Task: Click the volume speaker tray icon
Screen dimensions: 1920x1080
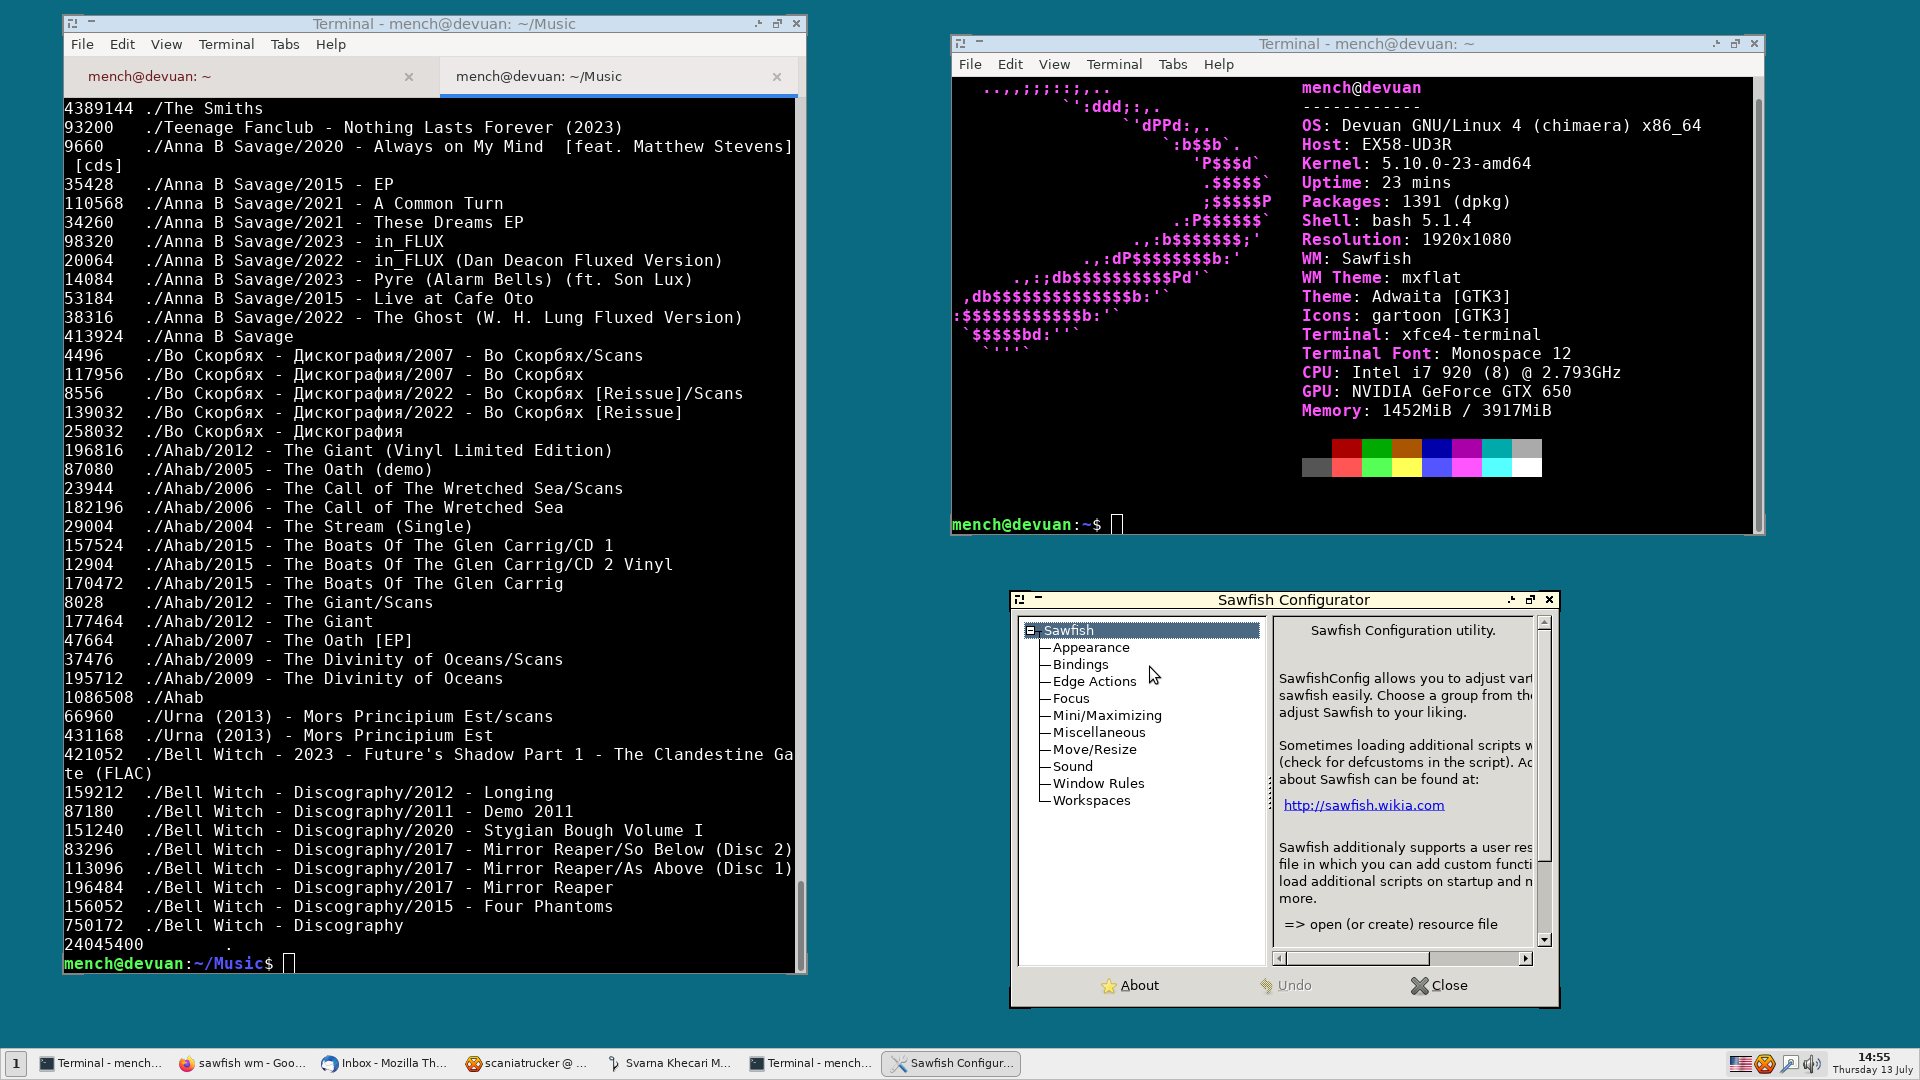Action: [1812, 1063]
